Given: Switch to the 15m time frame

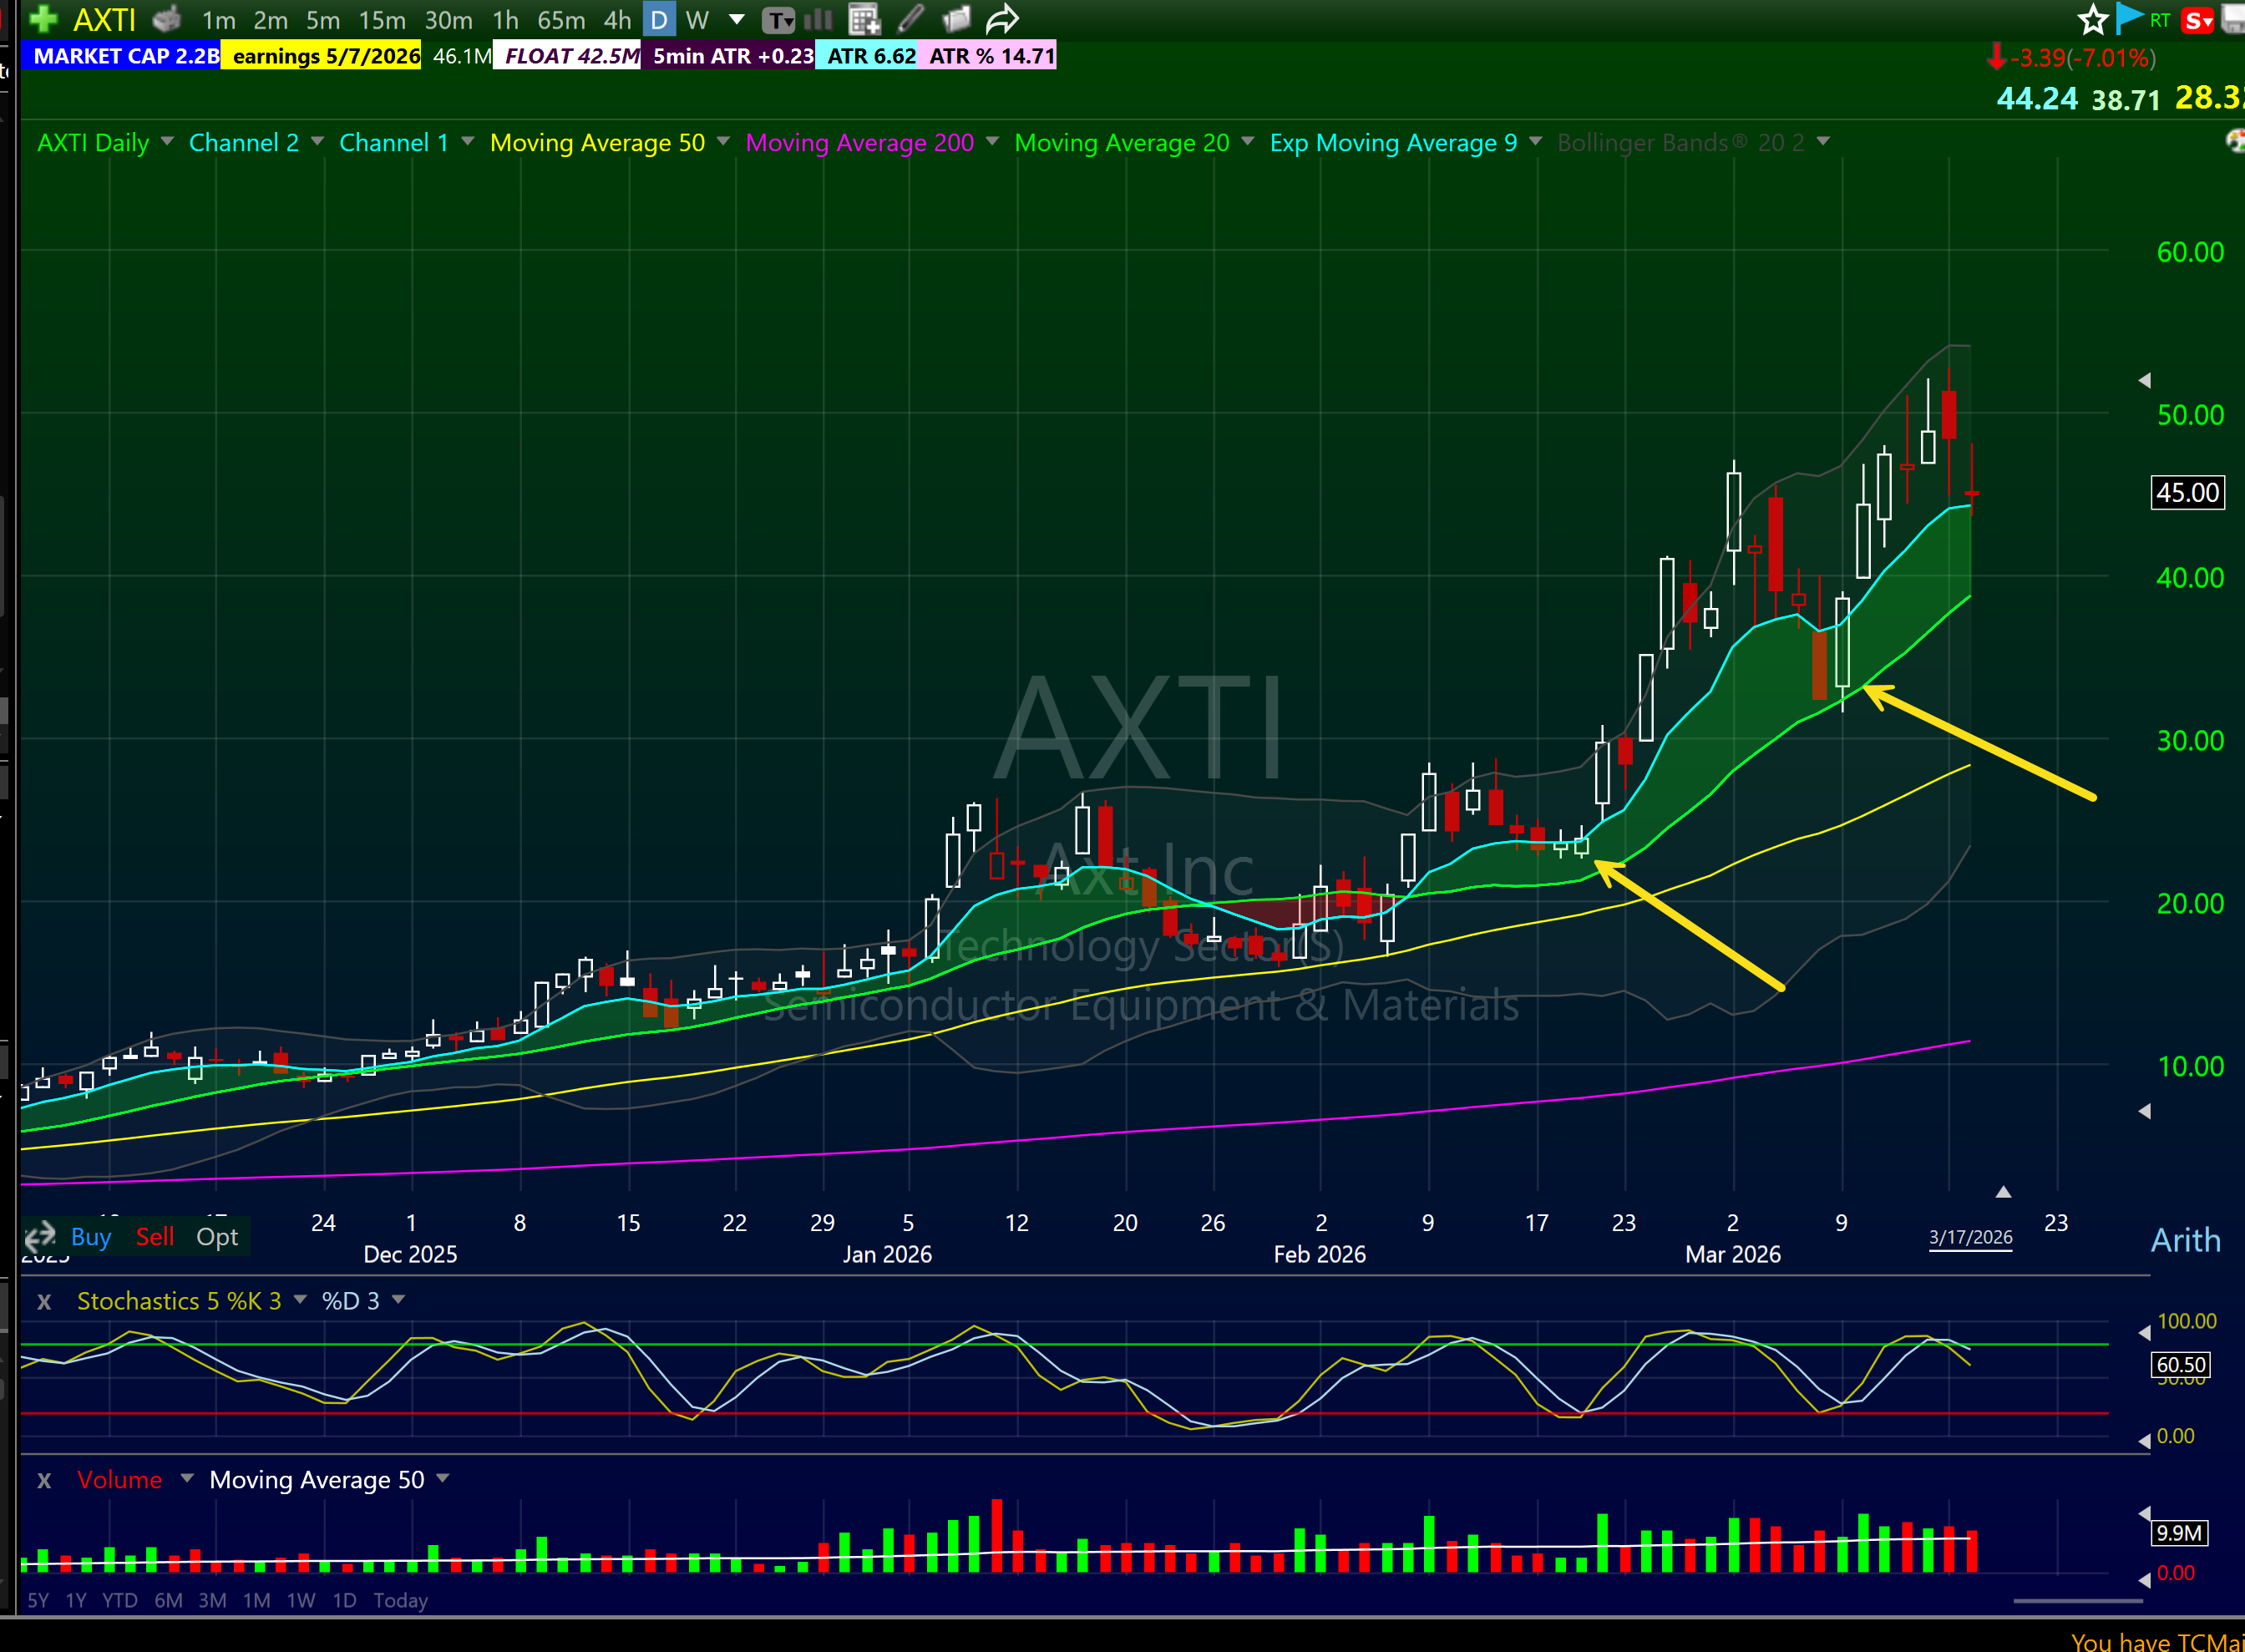Looking at the screenshot, I should pos(382,20).
